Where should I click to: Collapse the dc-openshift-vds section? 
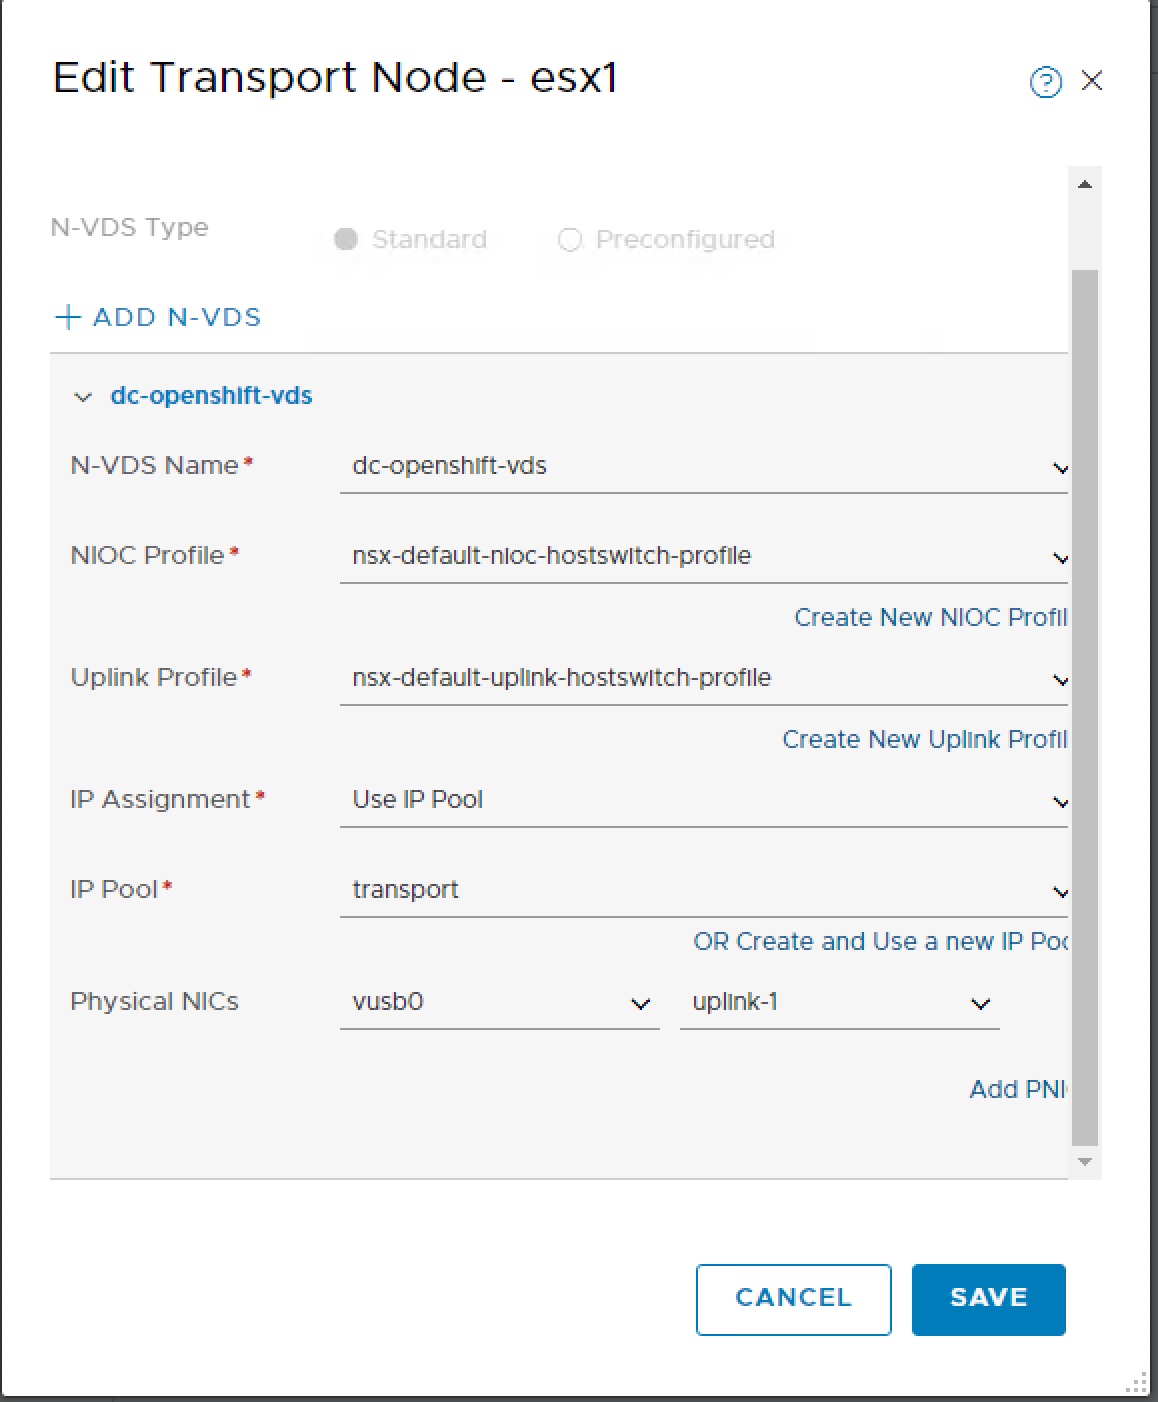pyautogui.click(x=84, y=396)
